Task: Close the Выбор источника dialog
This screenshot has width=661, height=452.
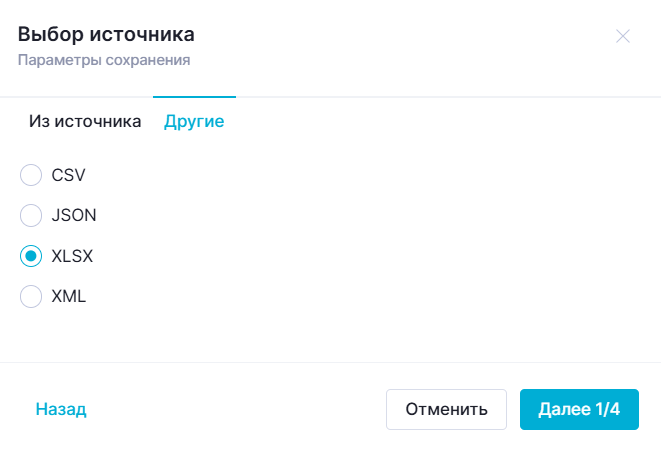Action: (623, 36)
